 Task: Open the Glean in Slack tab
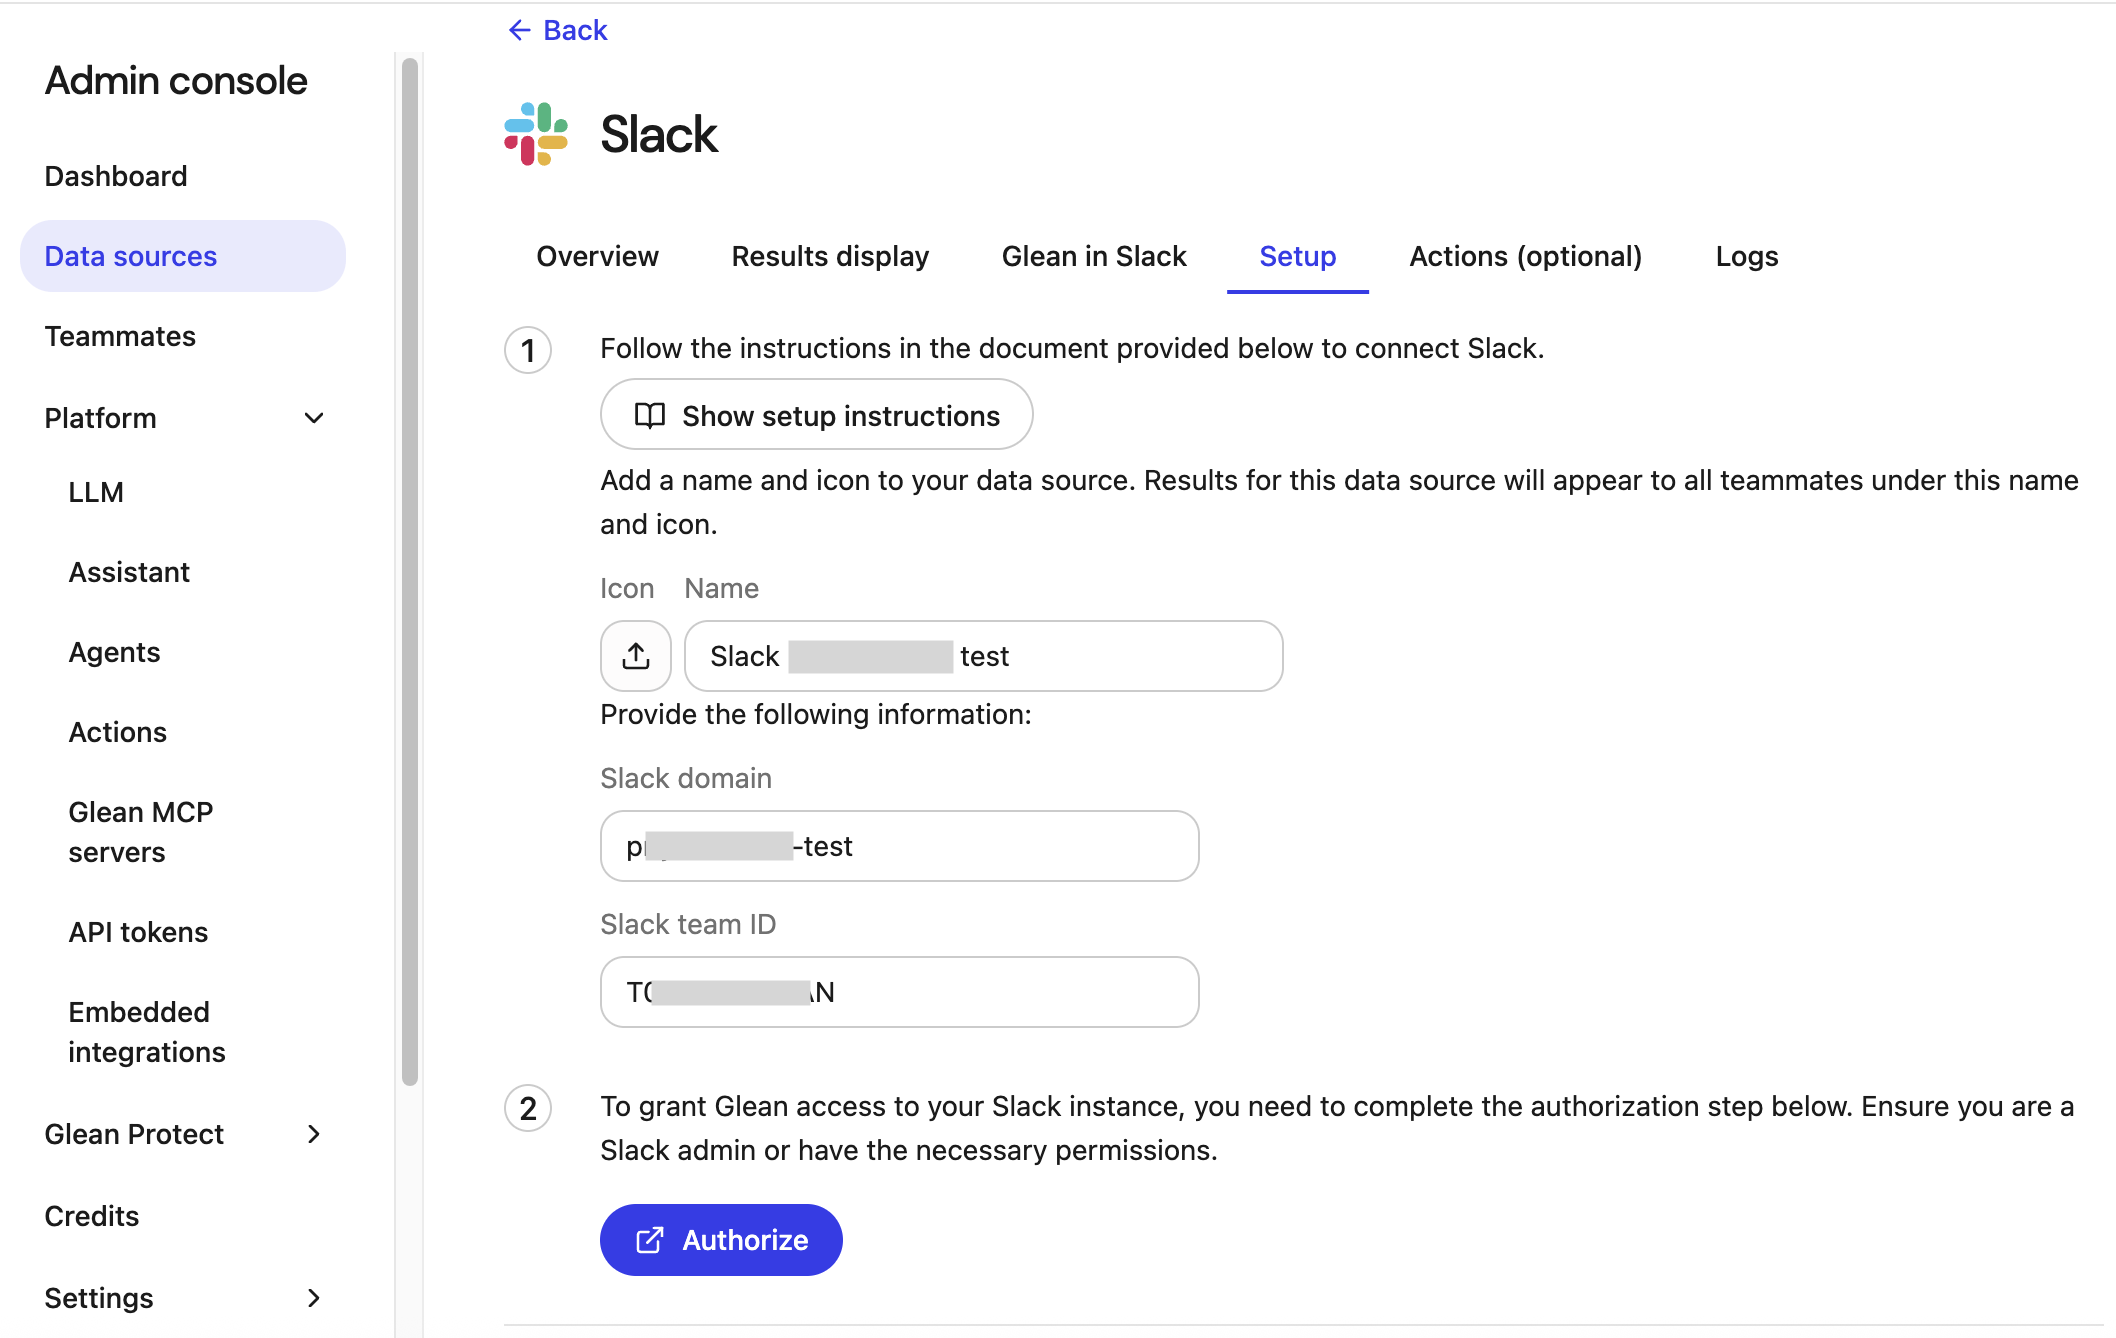tap(1093, 256)
